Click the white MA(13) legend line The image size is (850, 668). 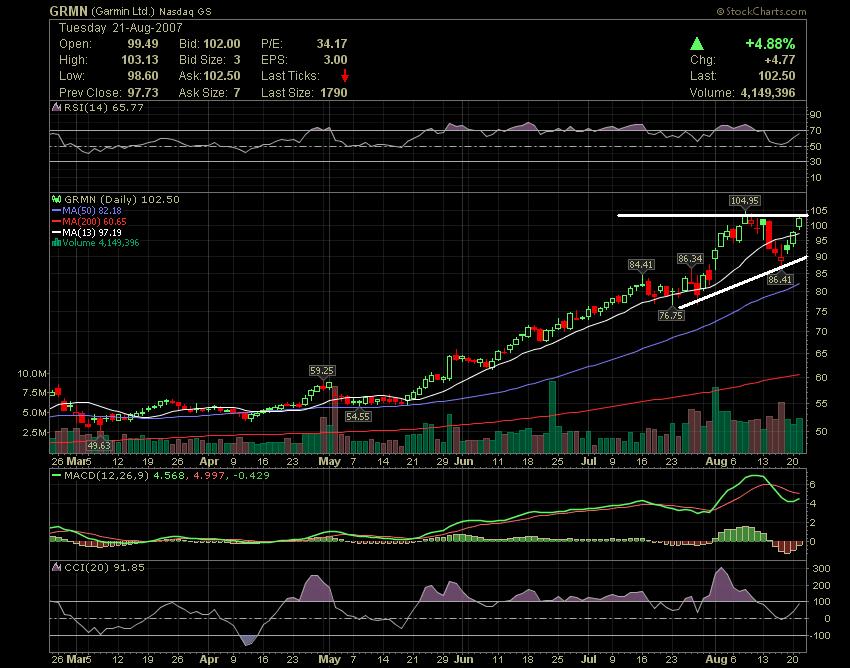point(56,232)
